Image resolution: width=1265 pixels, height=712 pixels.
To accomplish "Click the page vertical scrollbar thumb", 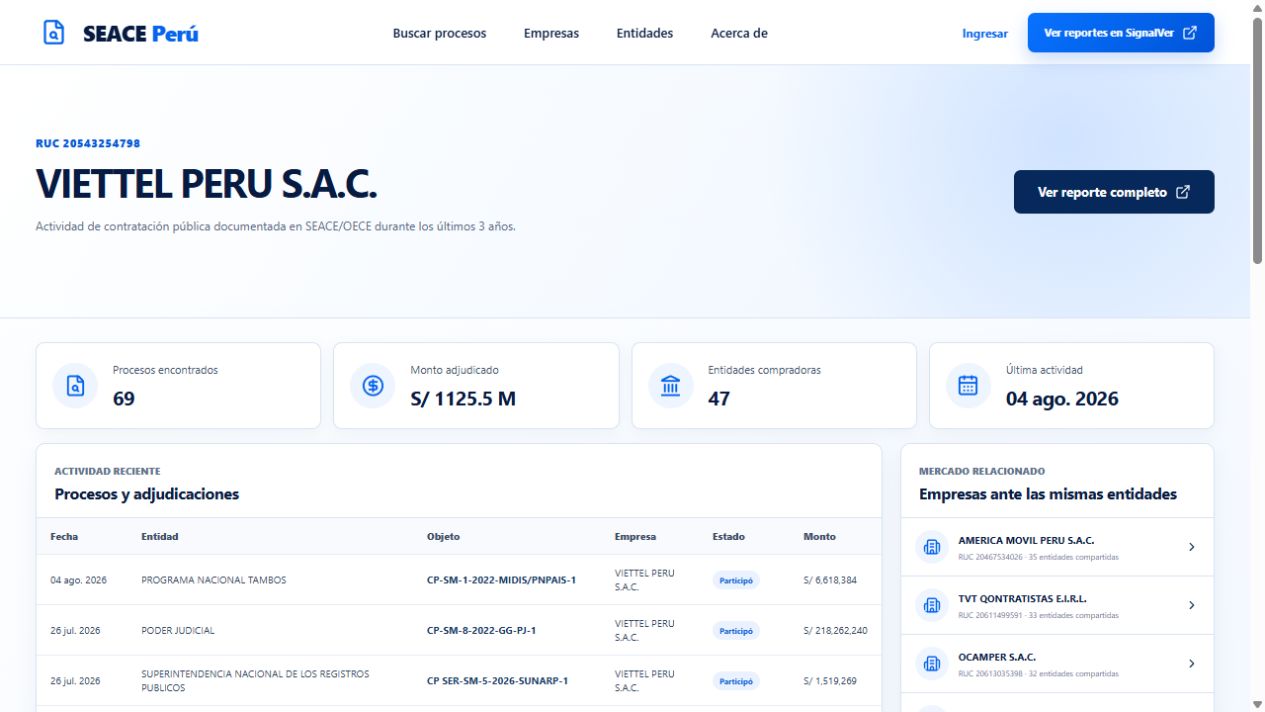I will [x=1257, y=140].
